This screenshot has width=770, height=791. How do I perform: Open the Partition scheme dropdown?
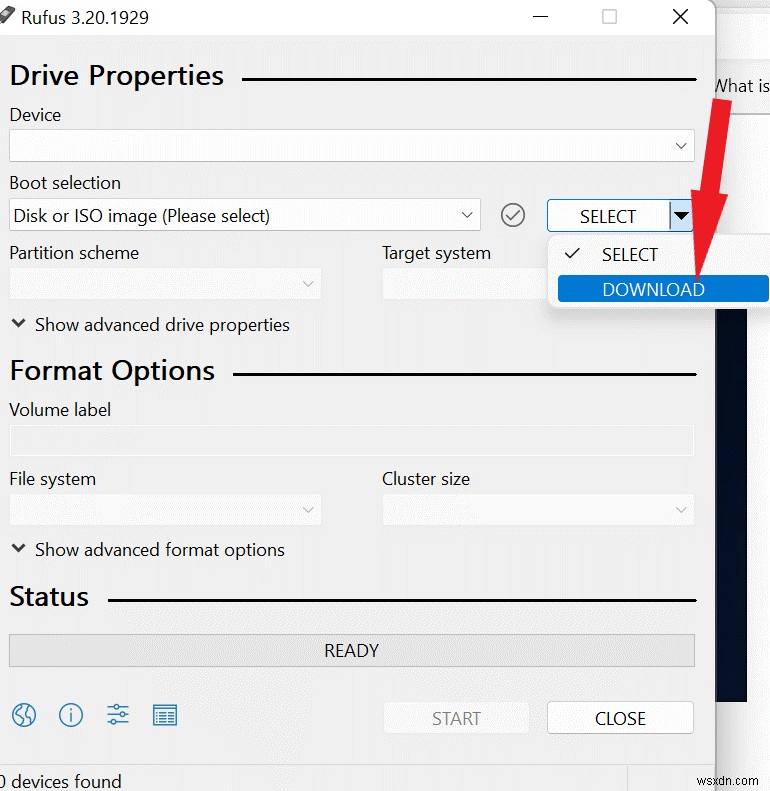click(165, 284)
